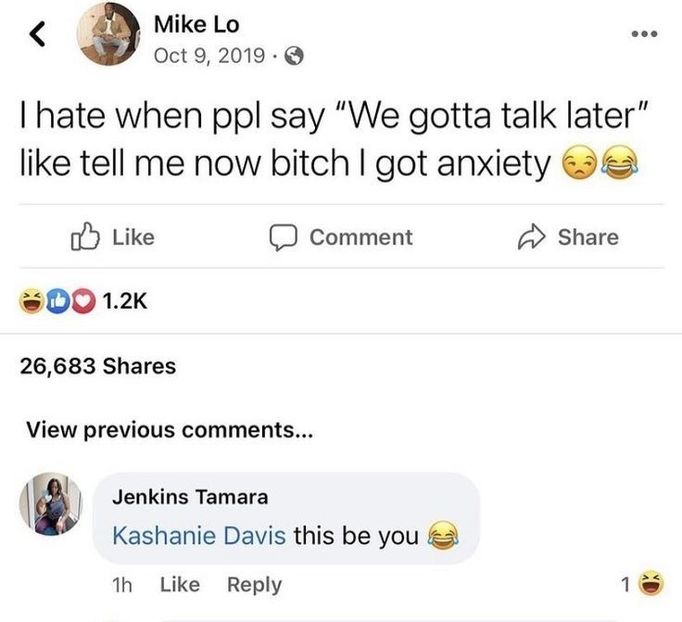Like Jenkins Tamara's comment
The height and width of the screenshot is (622, 682).
[x=180, y=584]
